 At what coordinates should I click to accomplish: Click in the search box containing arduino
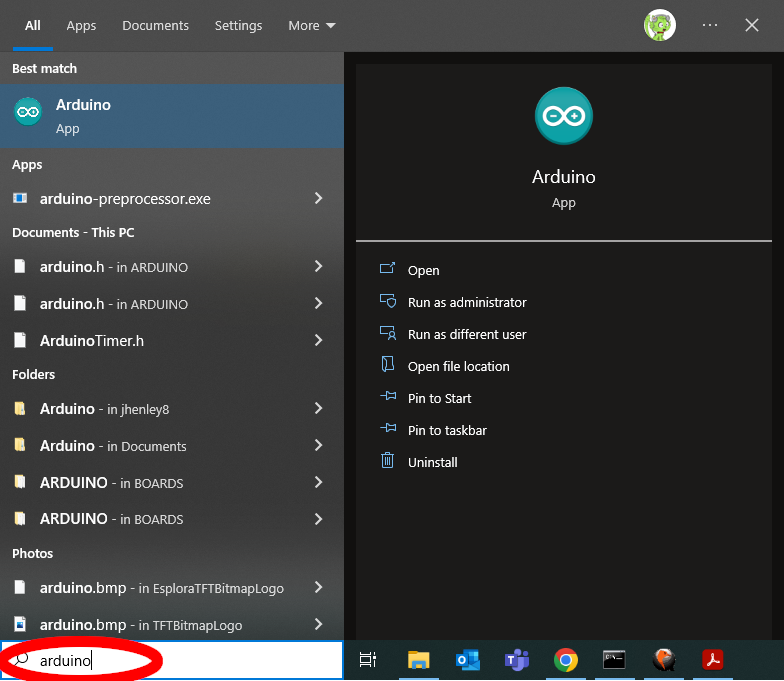pos(172,660)
